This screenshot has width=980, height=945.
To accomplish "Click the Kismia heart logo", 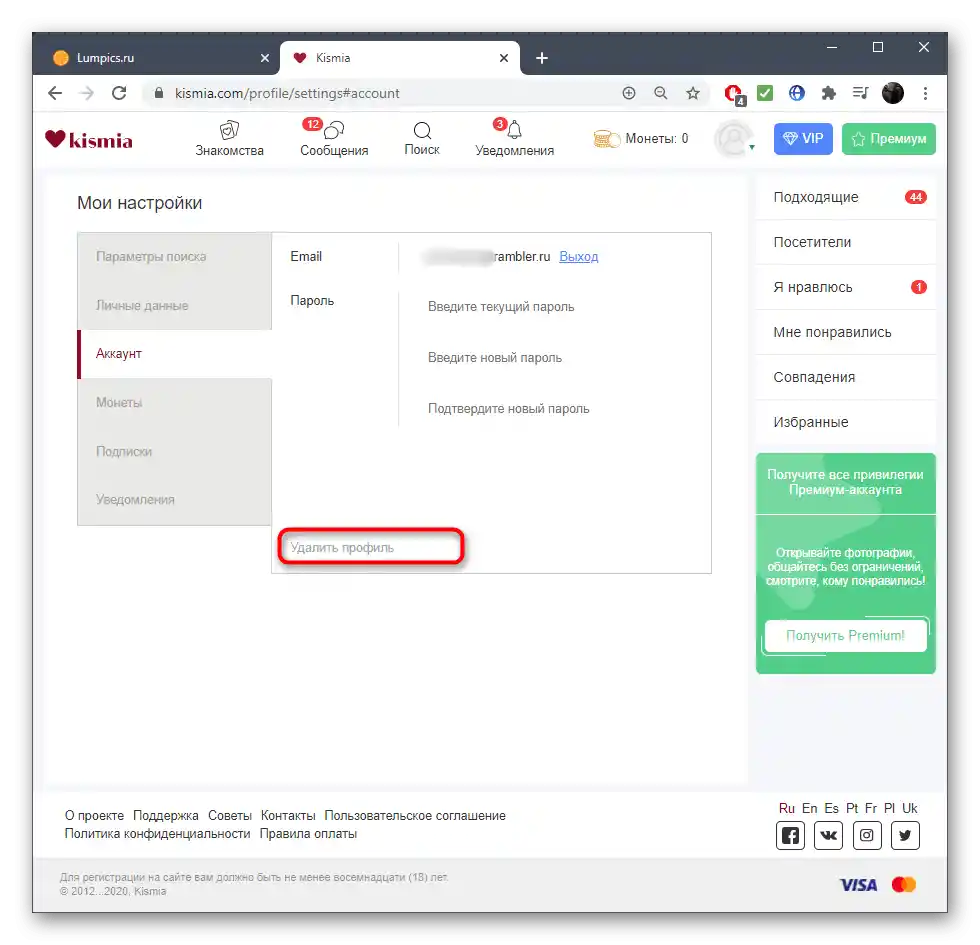I will [x=89, y=139].
